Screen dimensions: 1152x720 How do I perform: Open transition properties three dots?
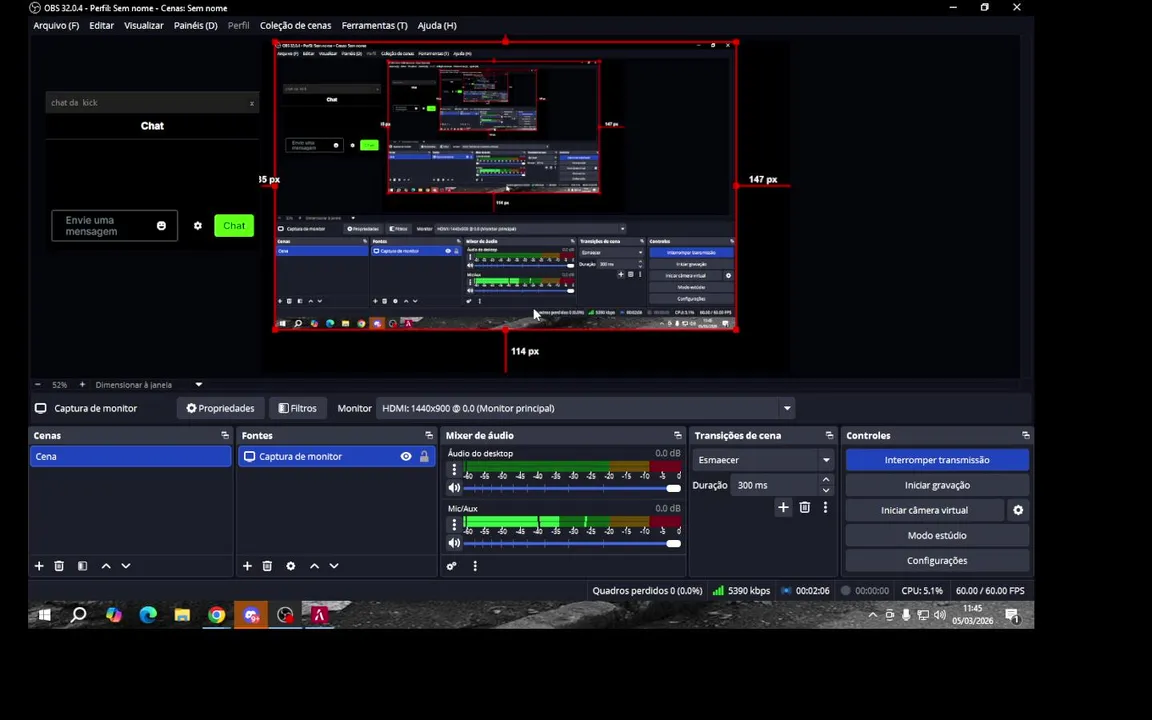825,507
